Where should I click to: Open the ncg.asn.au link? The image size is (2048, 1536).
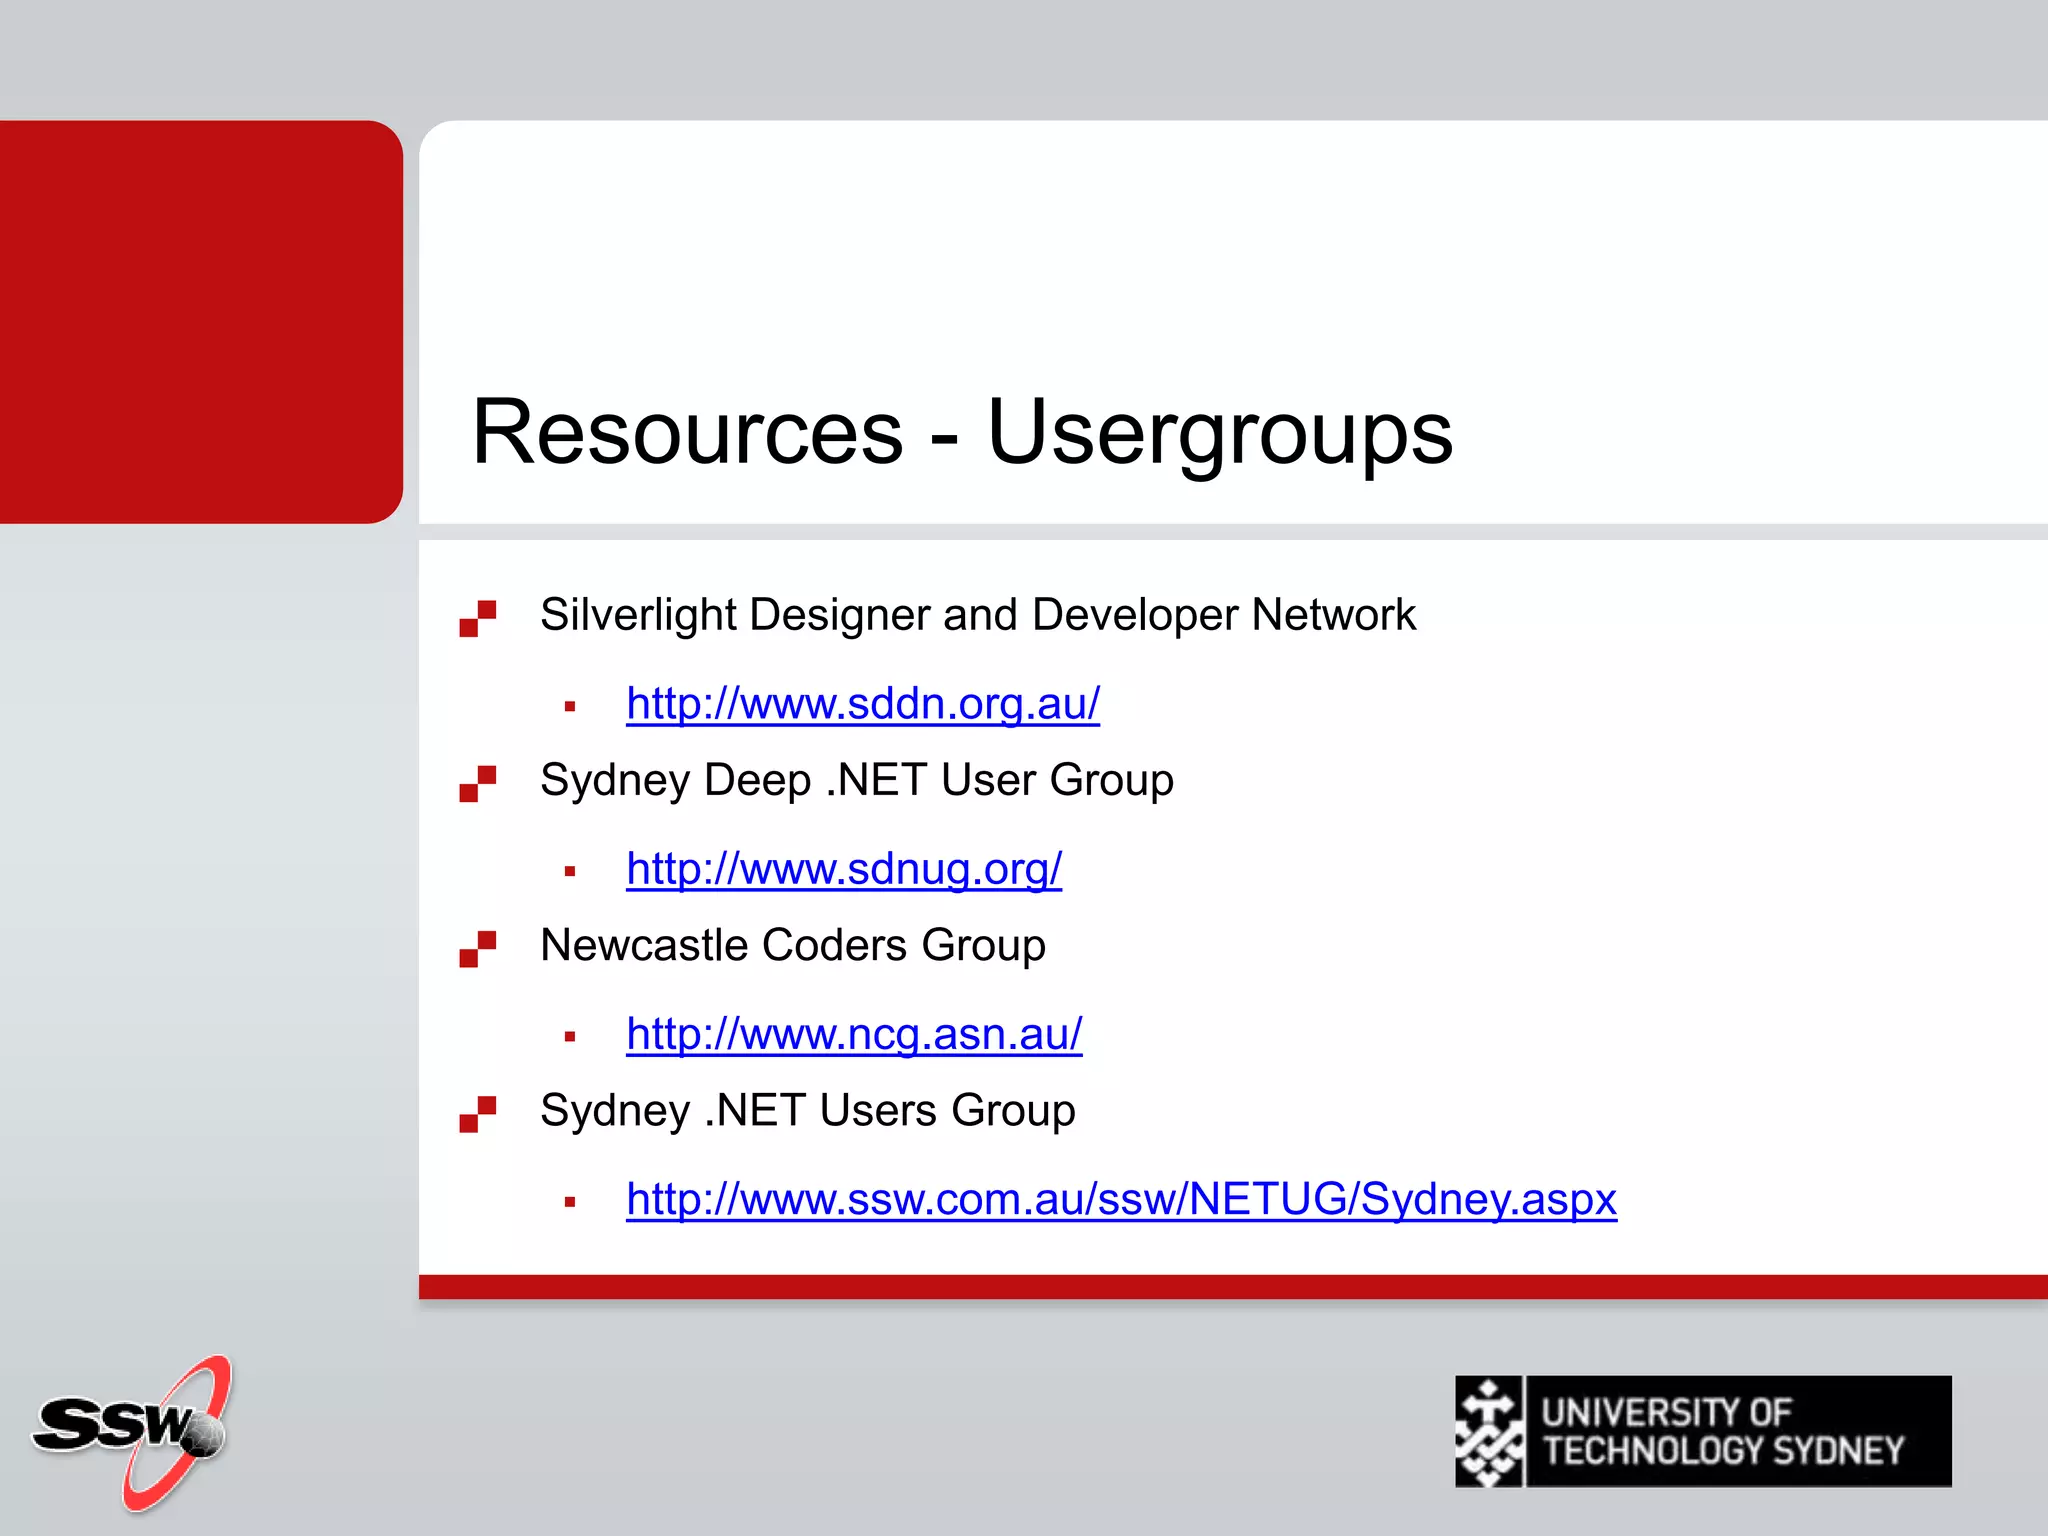click(x=853, y=1034)
